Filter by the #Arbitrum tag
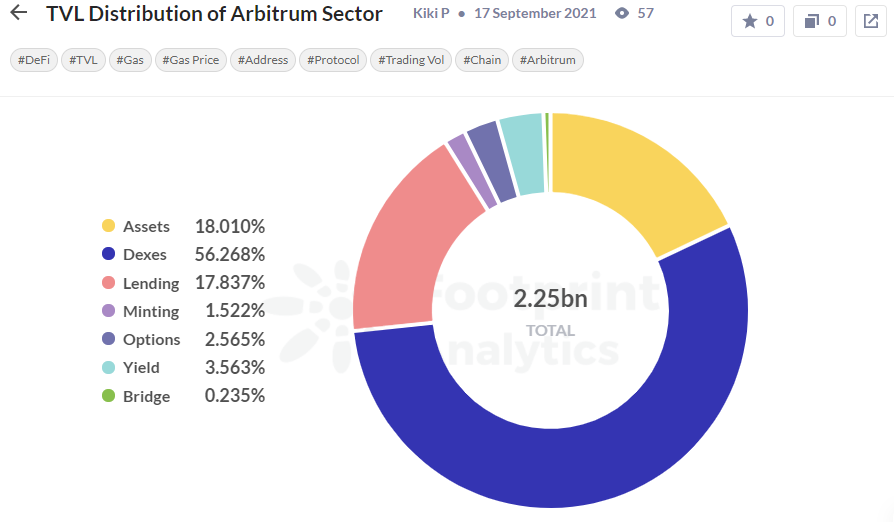894x522 pixels. 547,60
